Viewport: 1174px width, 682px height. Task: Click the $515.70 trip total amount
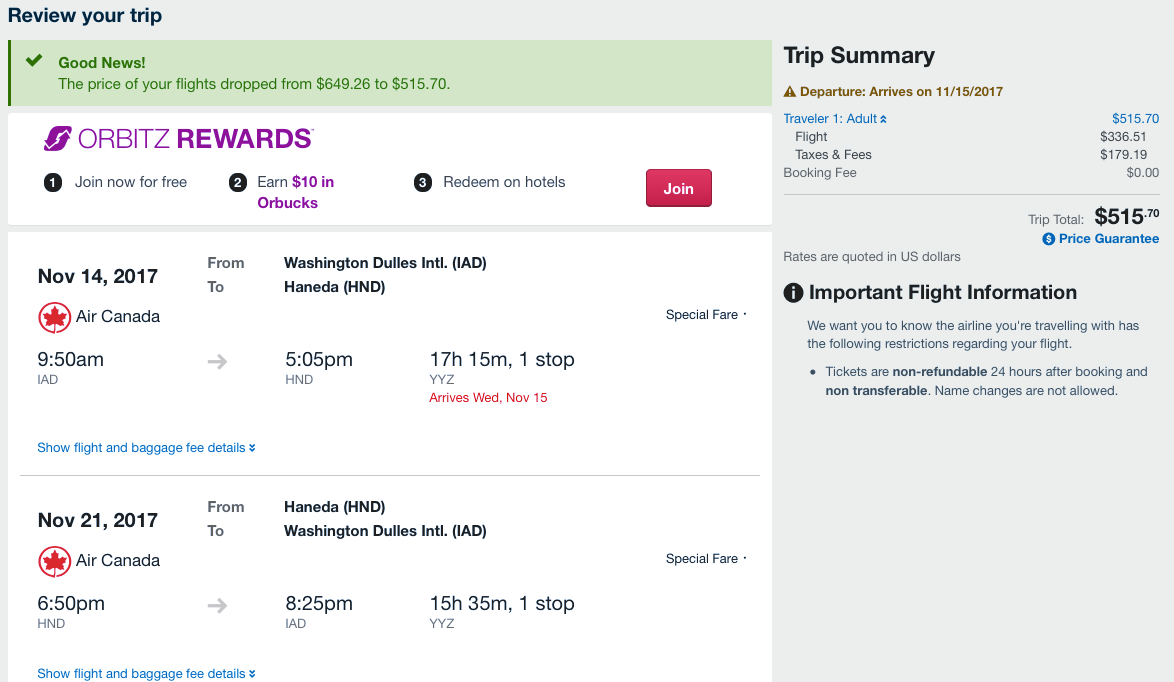[1127, 216]
